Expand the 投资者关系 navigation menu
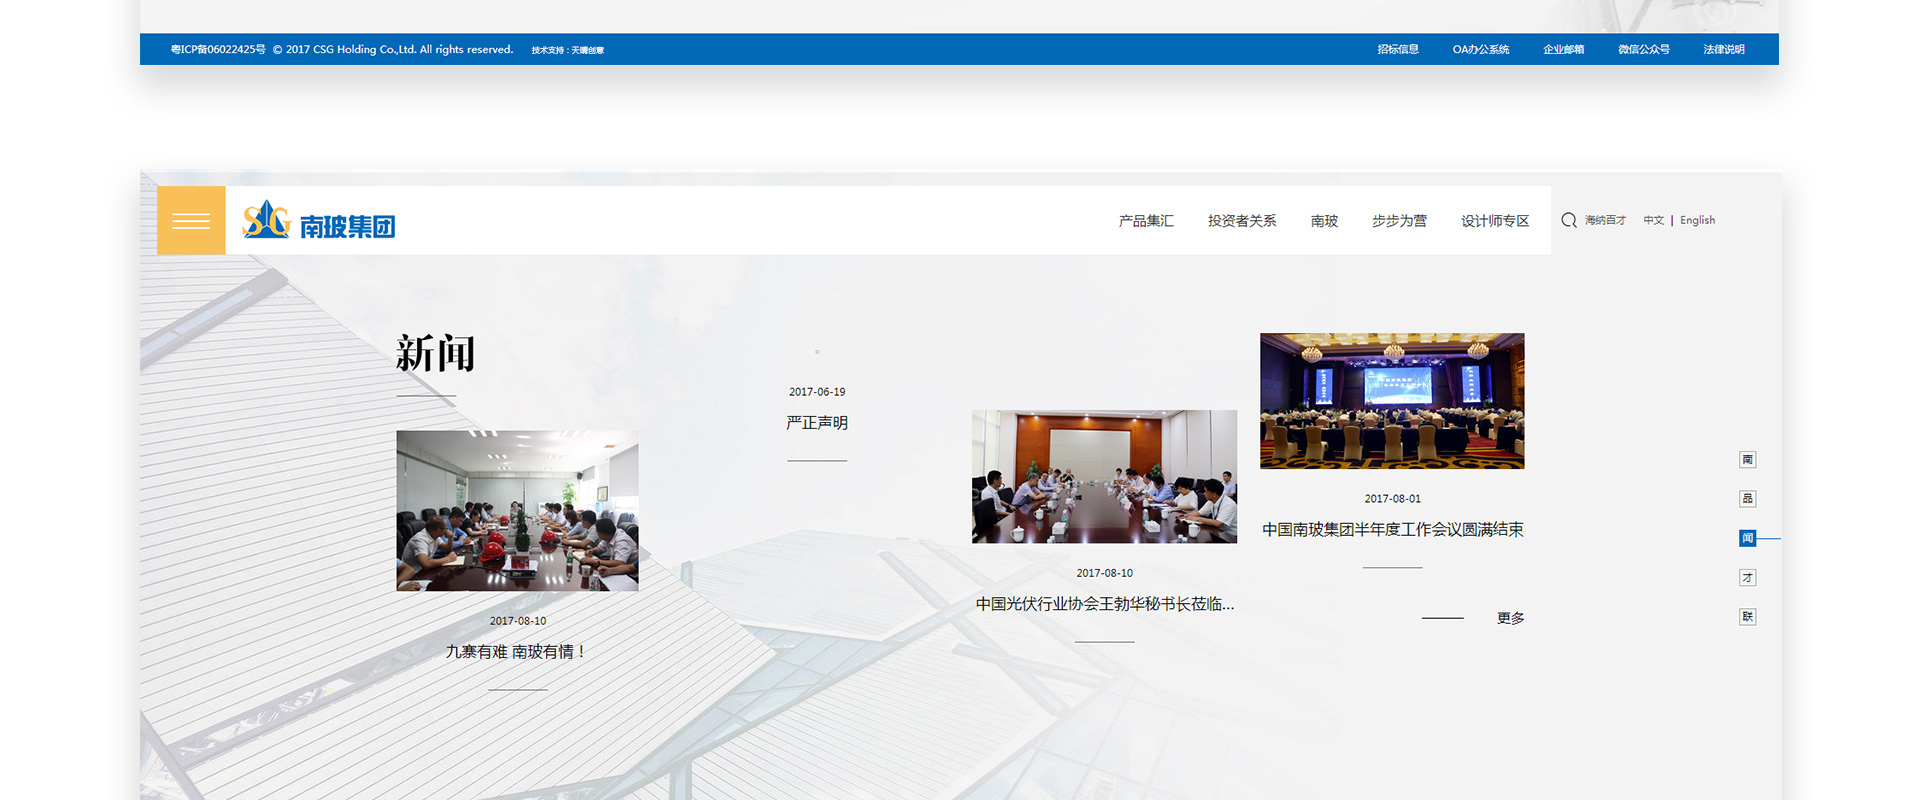This screenshot has width=1920, height=800. pos(1241,221)
